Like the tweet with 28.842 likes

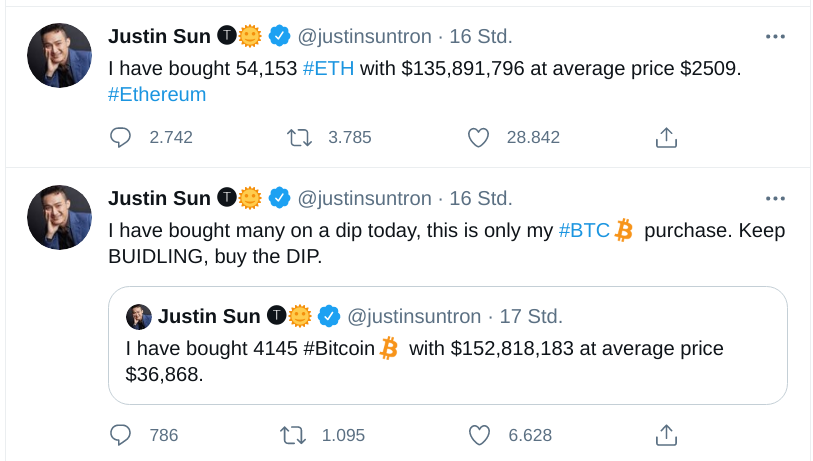pos(478,138)
